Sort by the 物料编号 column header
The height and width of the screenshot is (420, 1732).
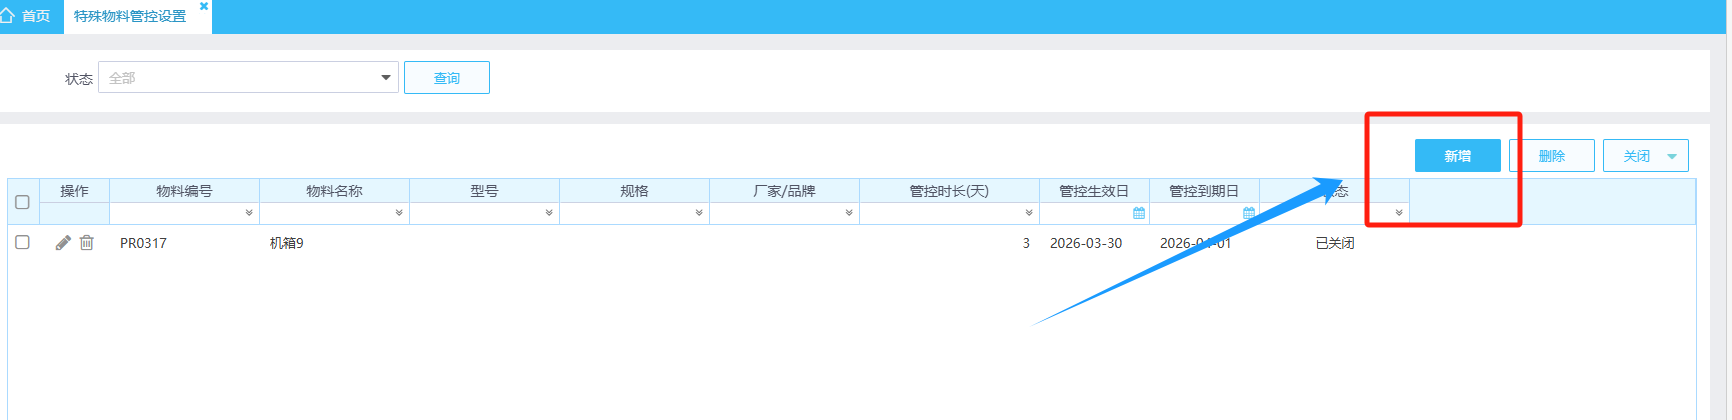point(184,191)
